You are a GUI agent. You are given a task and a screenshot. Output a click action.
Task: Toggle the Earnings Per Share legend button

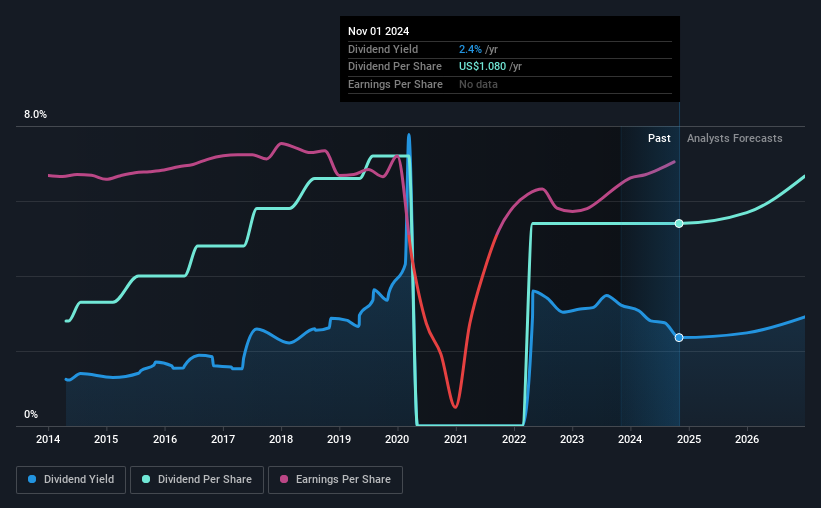click(335, 480)
